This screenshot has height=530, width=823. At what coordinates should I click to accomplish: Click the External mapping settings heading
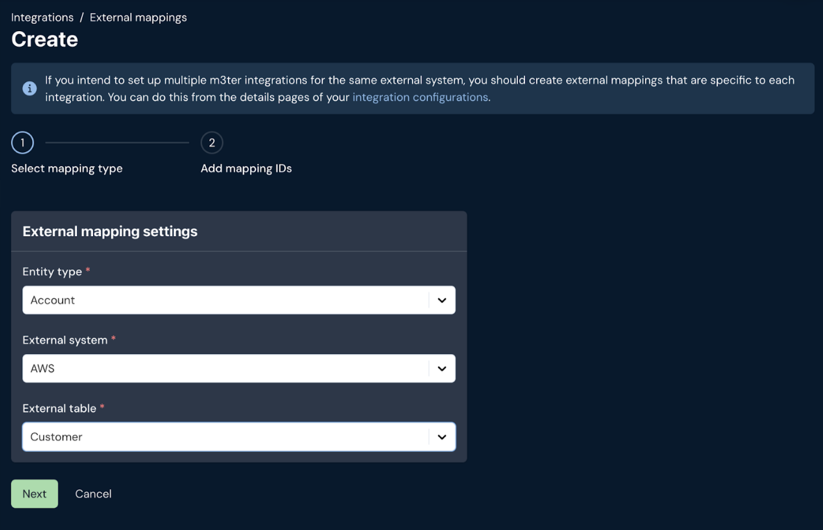click(x=110, y=231)
